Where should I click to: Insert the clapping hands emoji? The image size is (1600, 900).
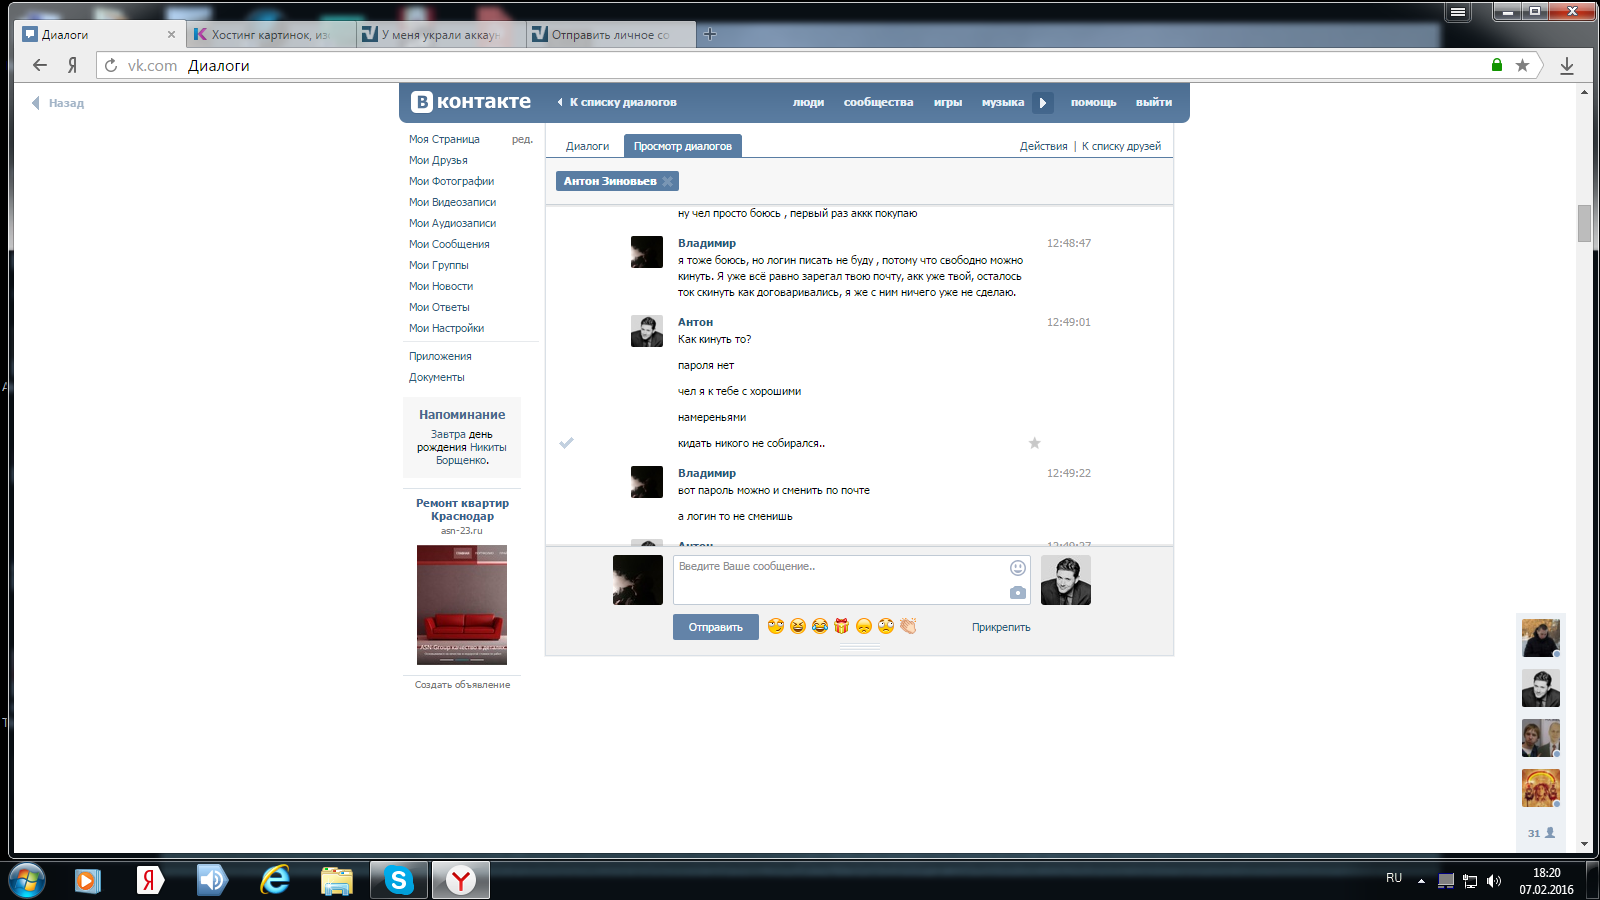point(908,626)
